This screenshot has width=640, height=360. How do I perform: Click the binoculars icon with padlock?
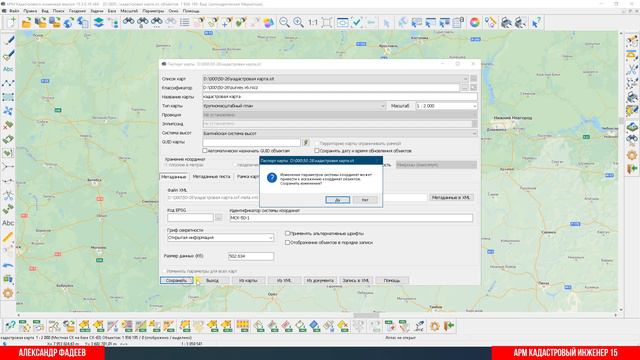click(142, 22)
